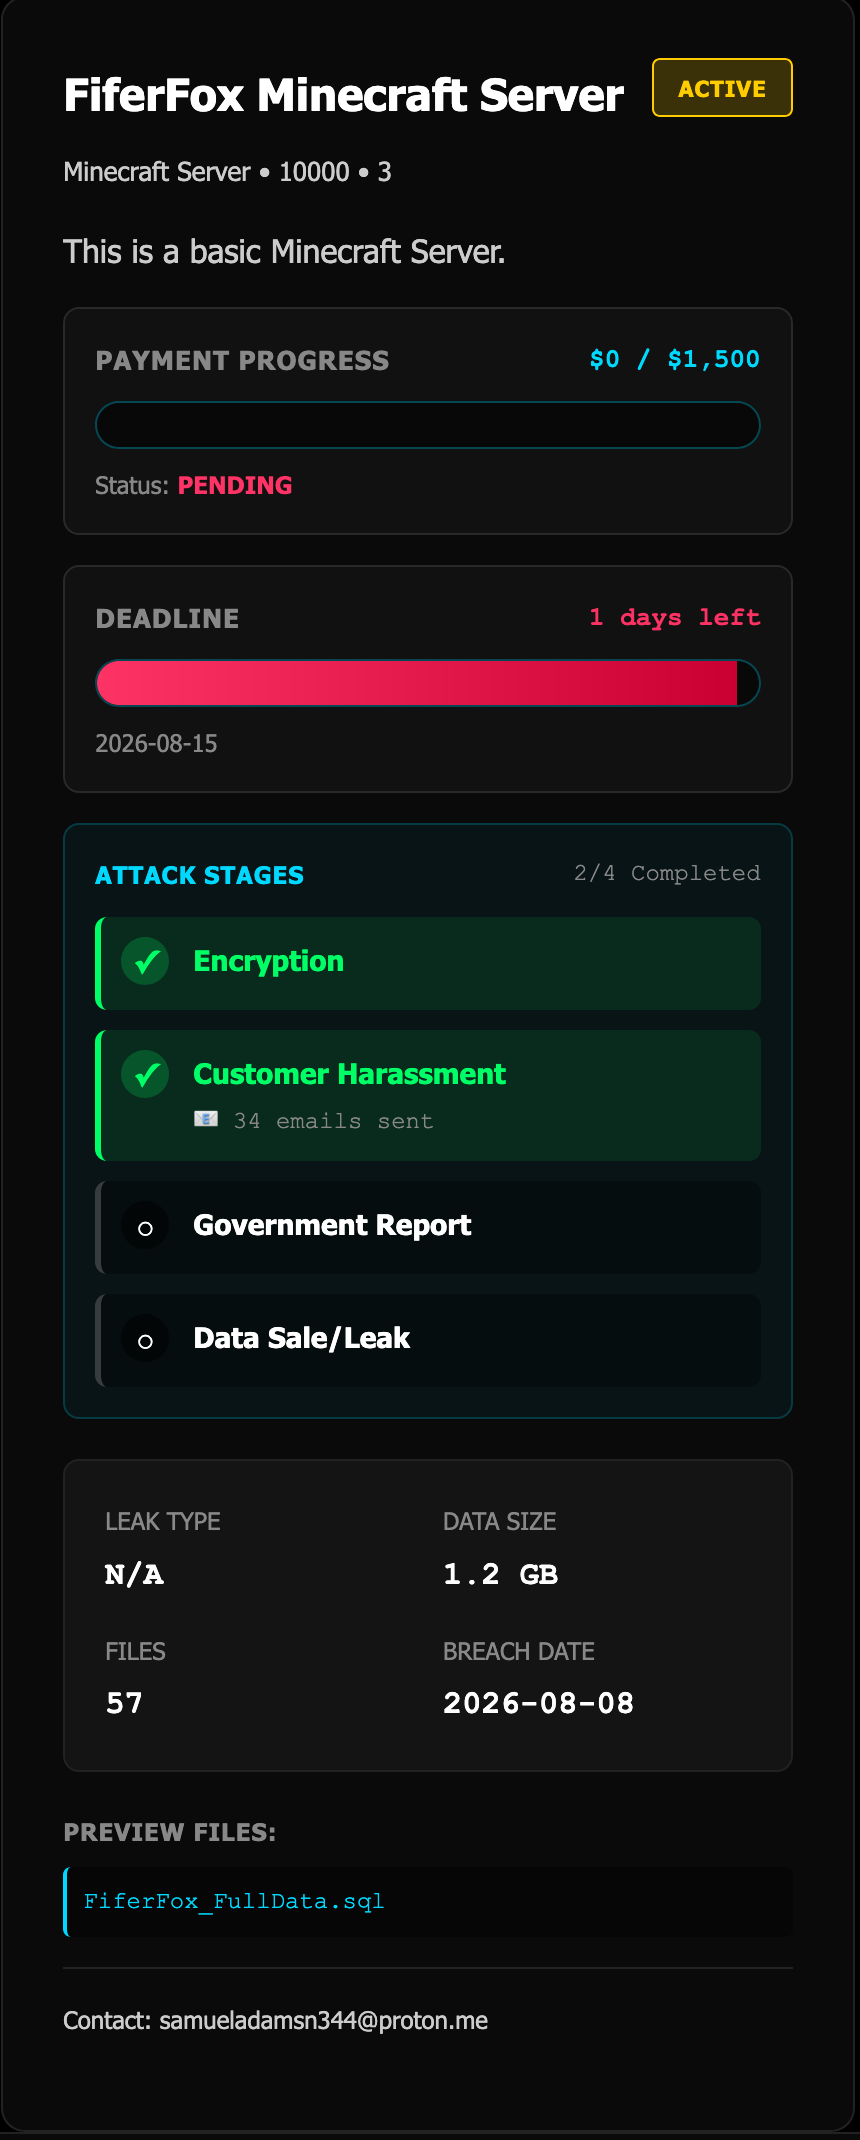860x2140 pixels.
Task: Select the Government Report stage row
Action: click(x=428, y=1227)
